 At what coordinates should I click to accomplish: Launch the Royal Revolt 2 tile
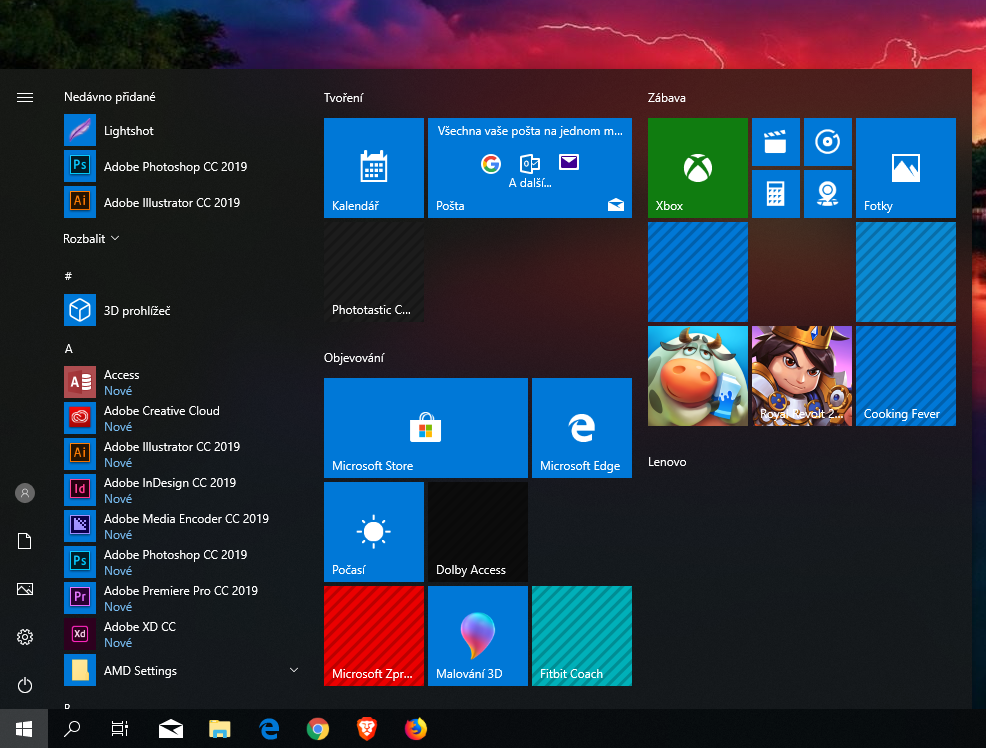[802, 376]
